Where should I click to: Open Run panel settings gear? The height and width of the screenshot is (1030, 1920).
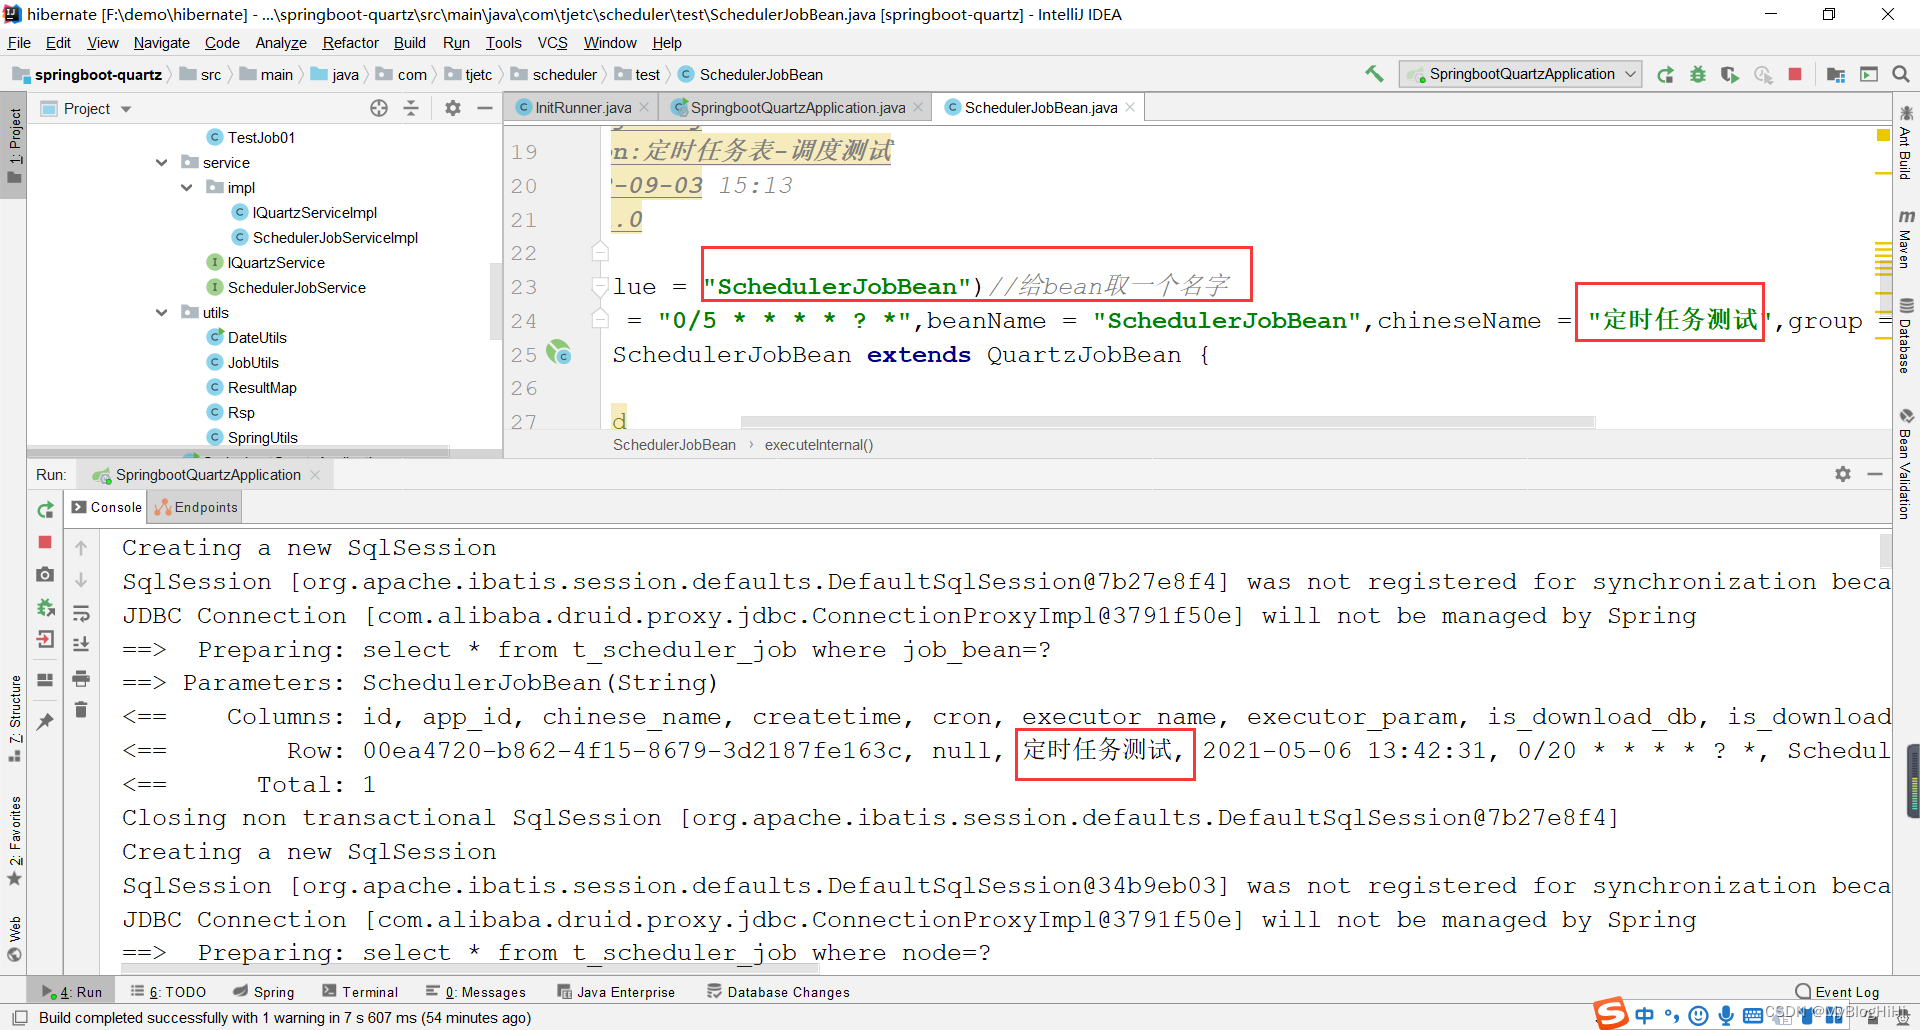[x=1843, y=474]
